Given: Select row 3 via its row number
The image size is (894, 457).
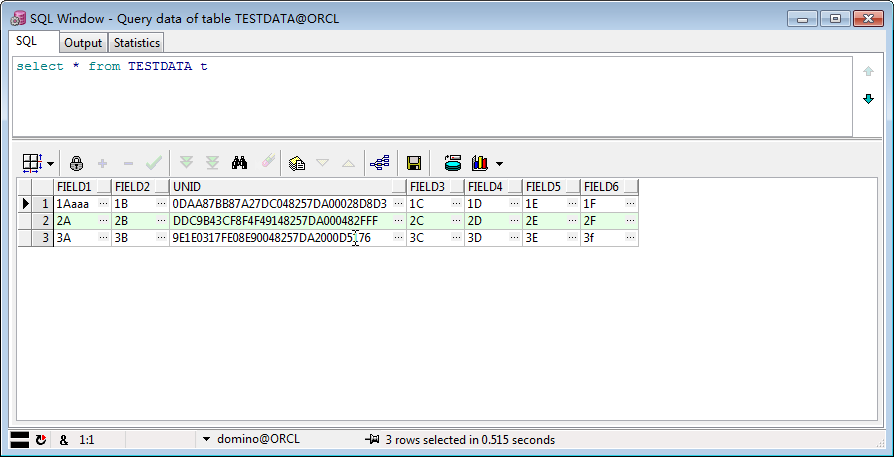Looking at the screenshot, I should coord(43,238).
